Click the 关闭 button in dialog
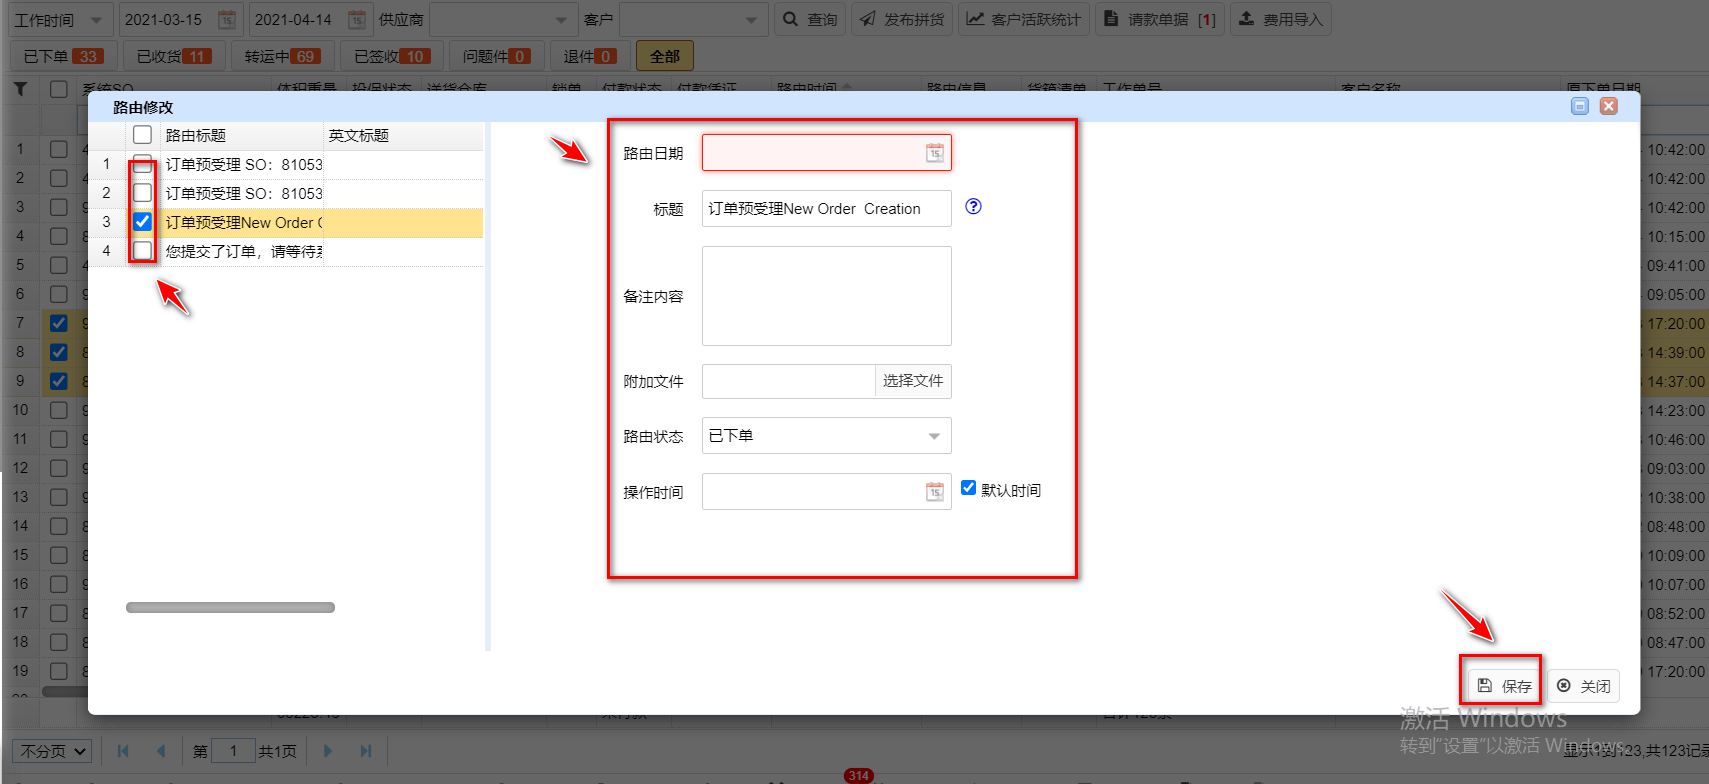Screen dimensions: 1709x784 (1583, 686)
